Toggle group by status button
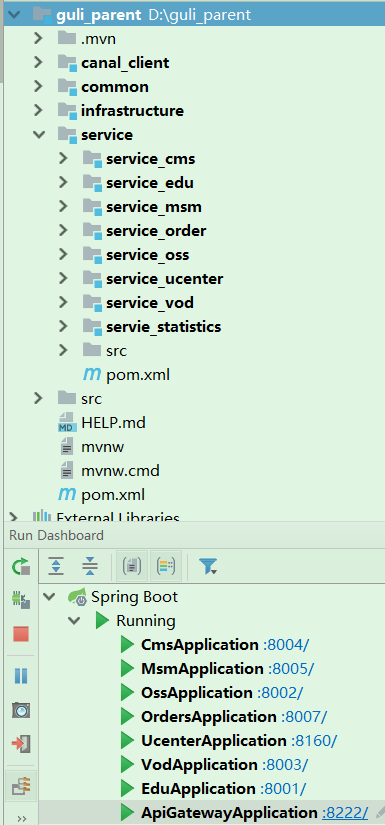The image size is (385, 825). [x=166, y=566]
